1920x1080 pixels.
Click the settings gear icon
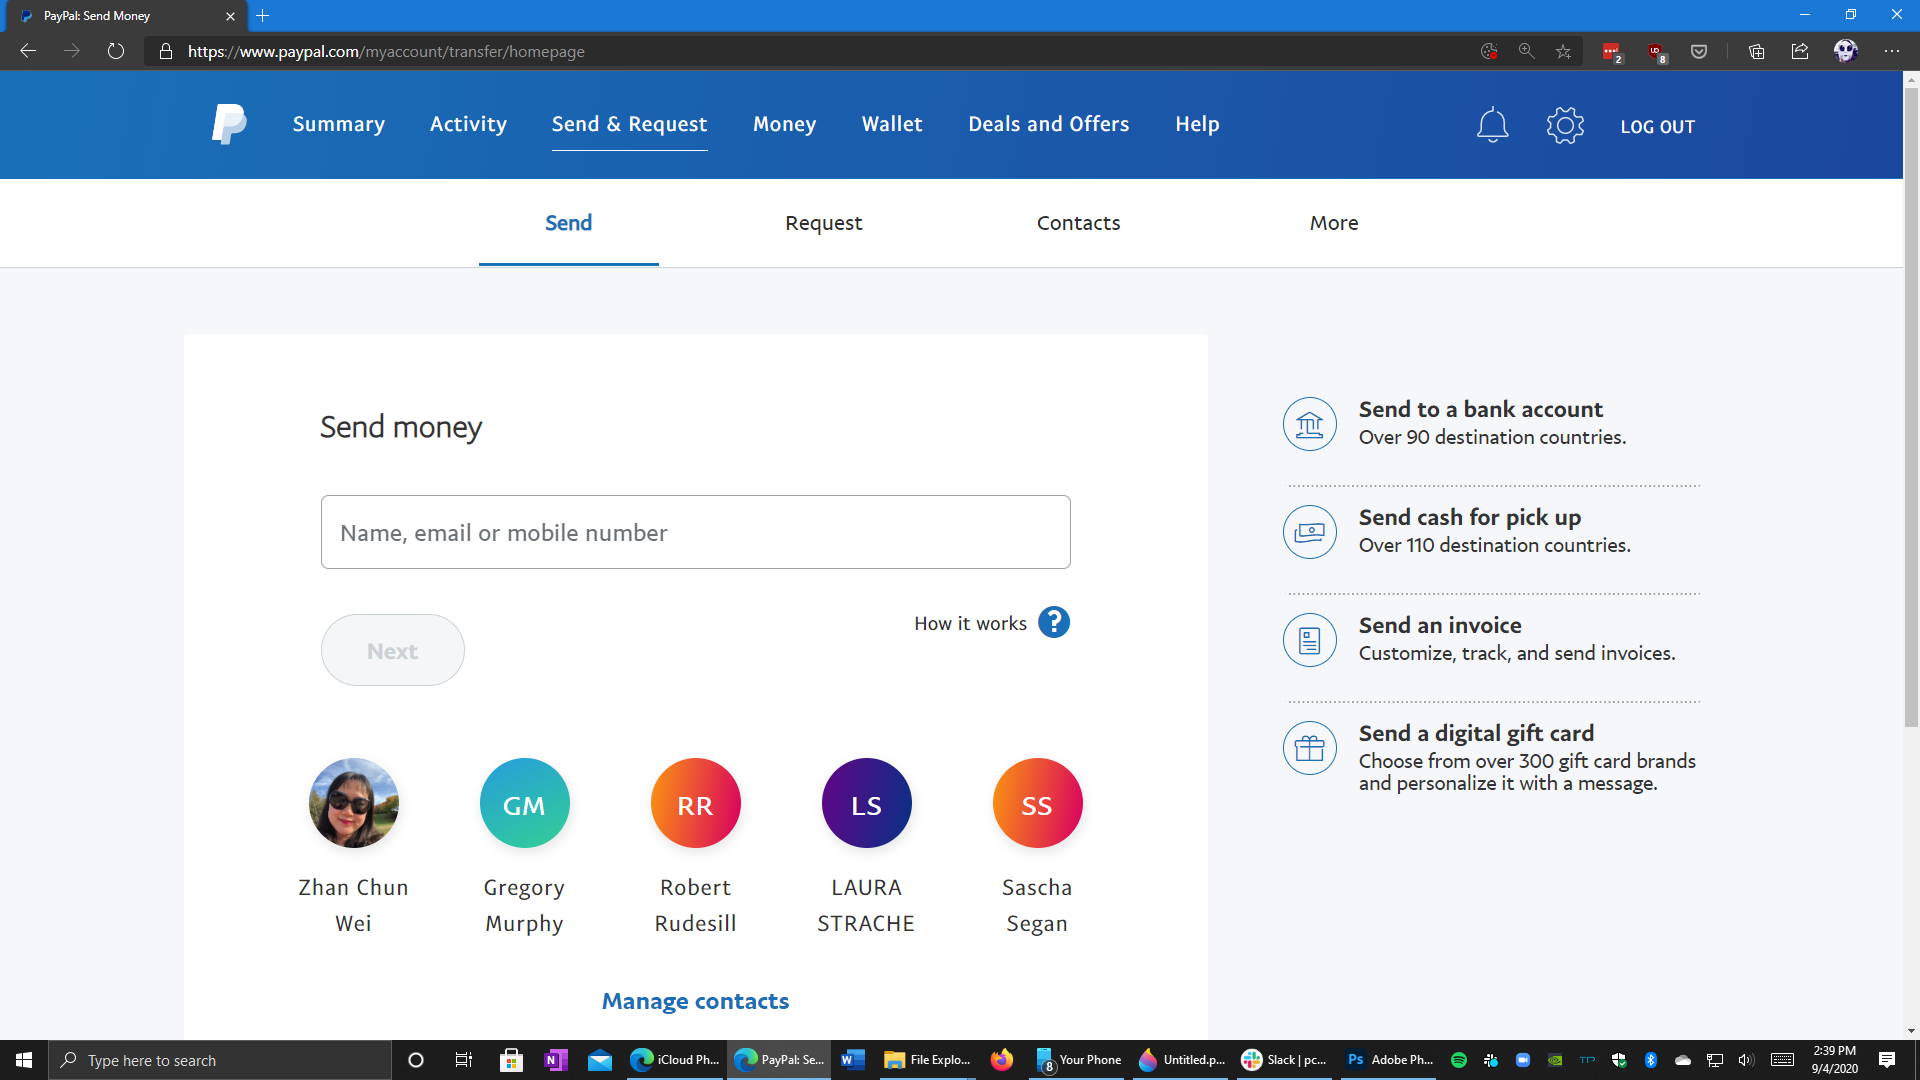[1564, 125]
